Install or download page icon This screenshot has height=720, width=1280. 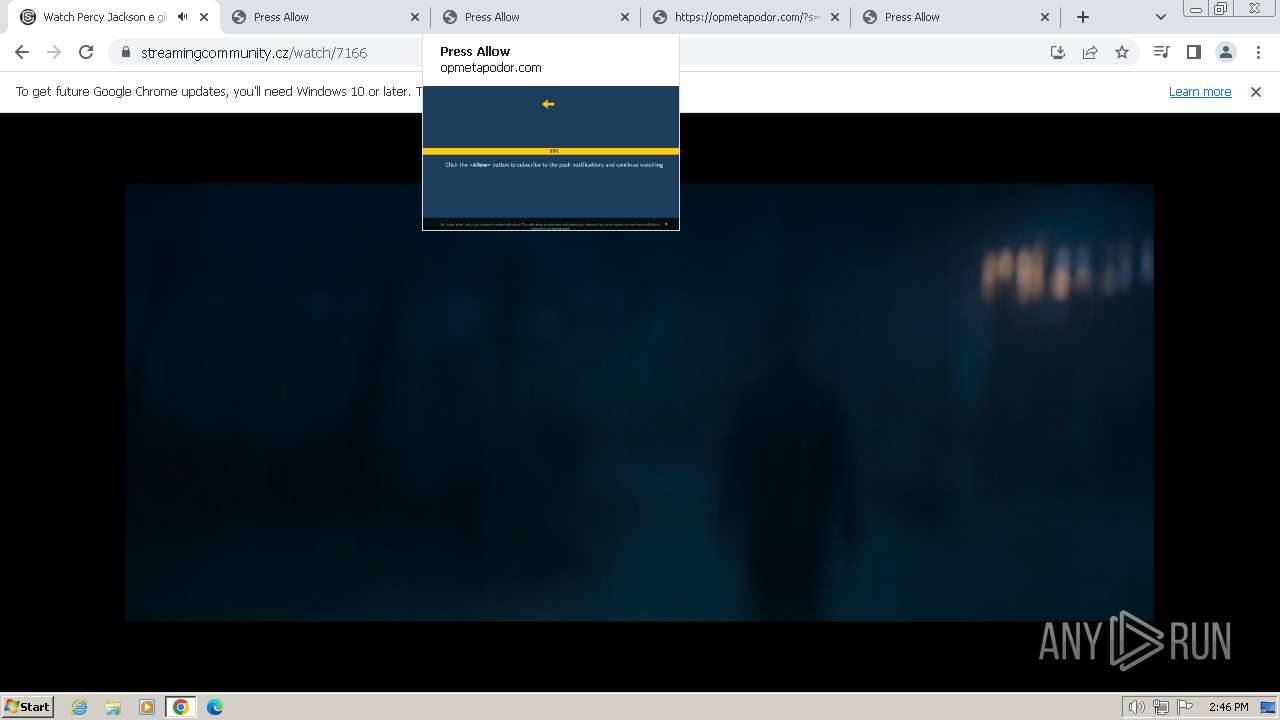(1058, 53)
